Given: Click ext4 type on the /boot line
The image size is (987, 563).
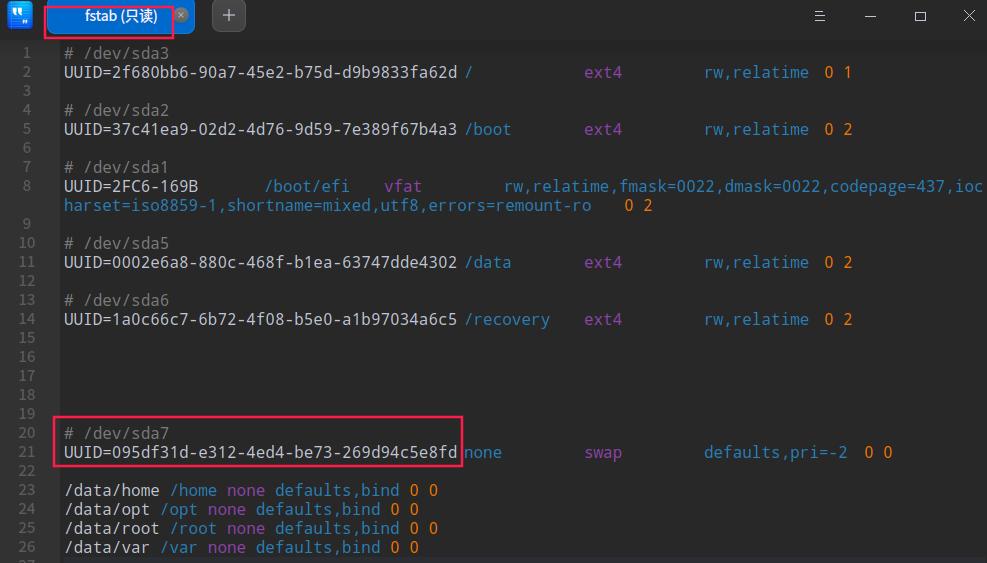Looking at the screenshot, I should [603, 129].
